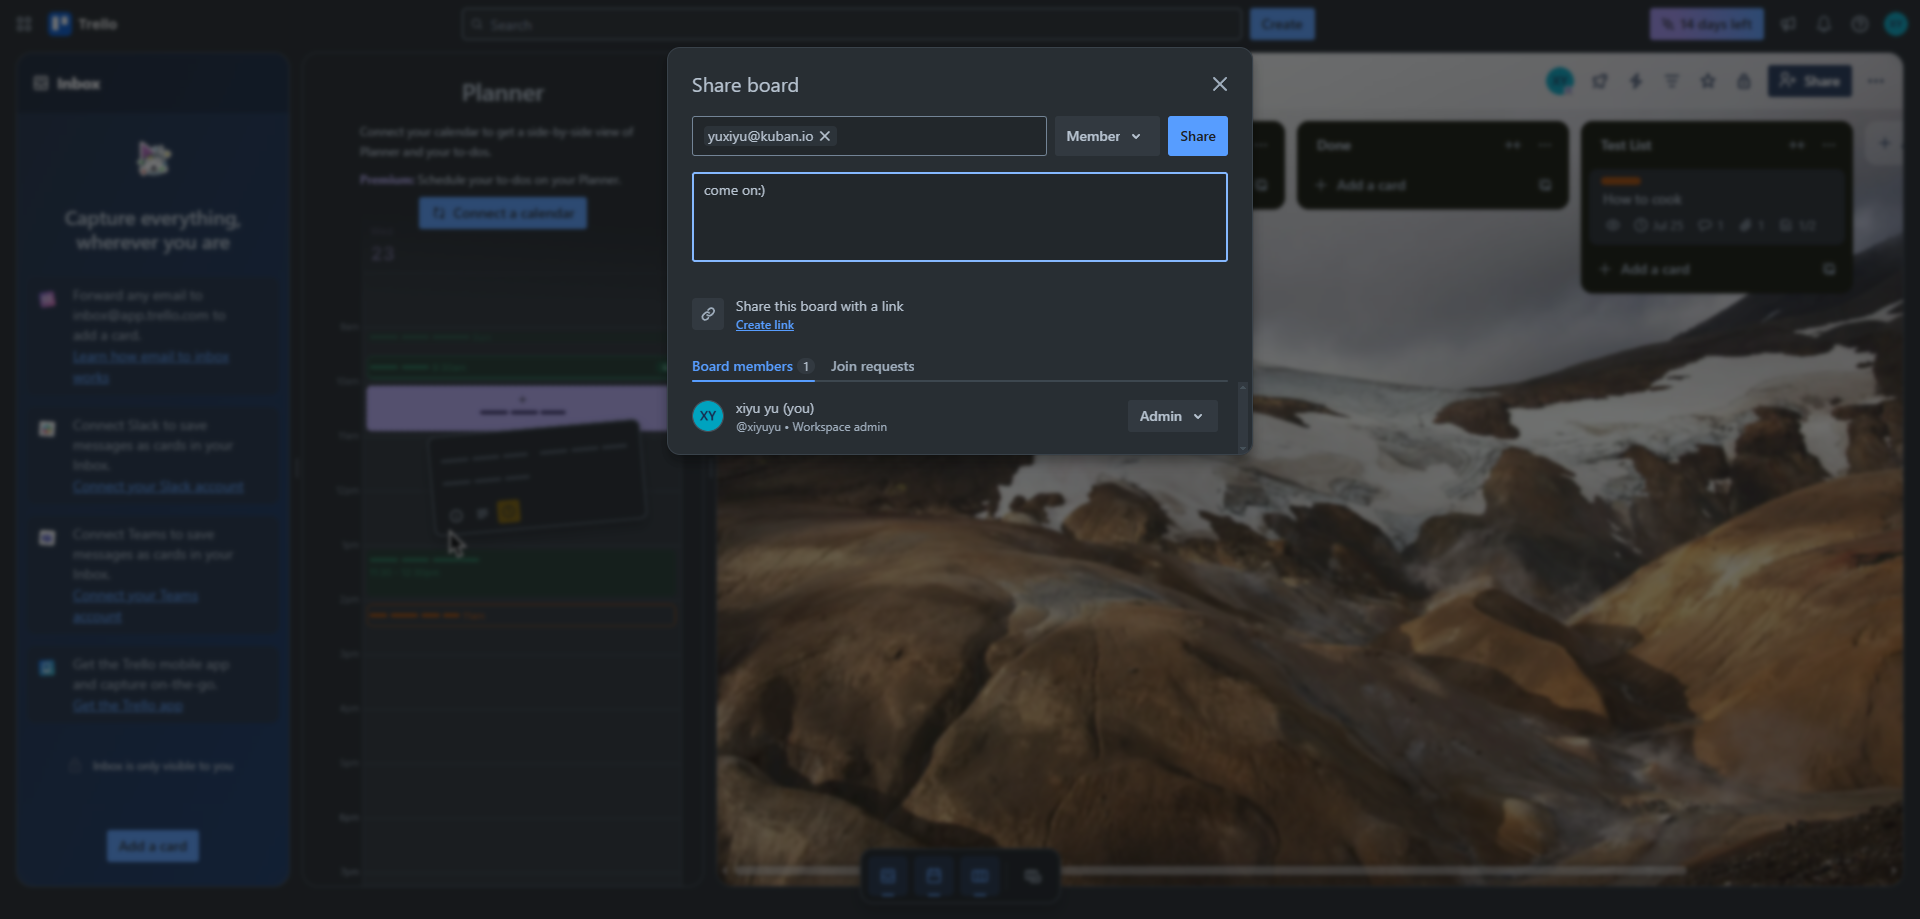Open the Admin permission dropdown

click(x=1172, y=416)
